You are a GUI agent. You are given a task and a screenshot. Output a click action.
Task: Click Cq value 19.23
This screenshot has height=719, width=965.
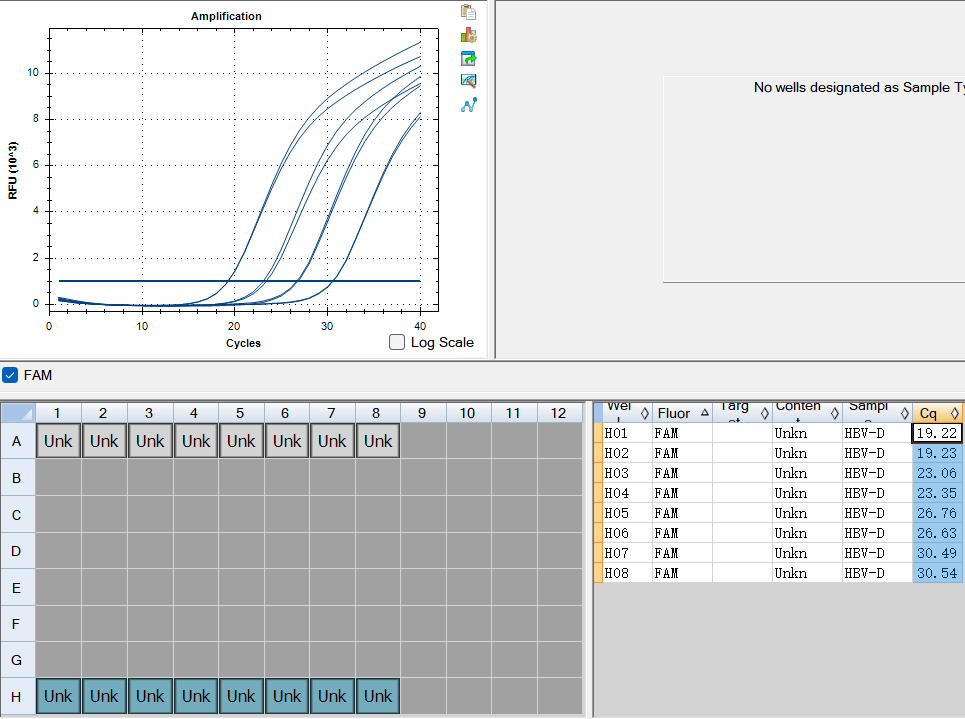(x=937, y=453)
